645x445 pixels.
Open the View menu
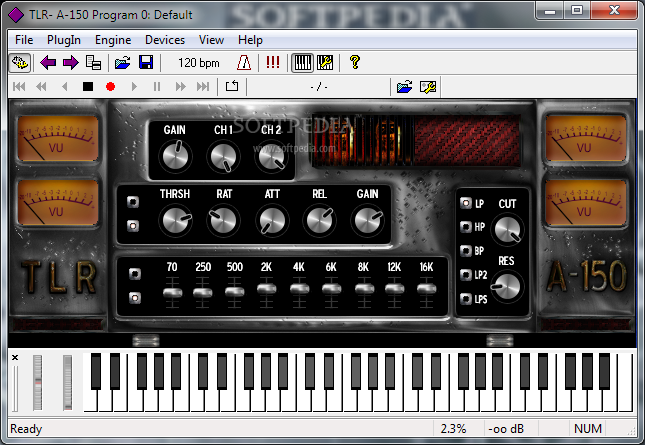pos(211,40)
